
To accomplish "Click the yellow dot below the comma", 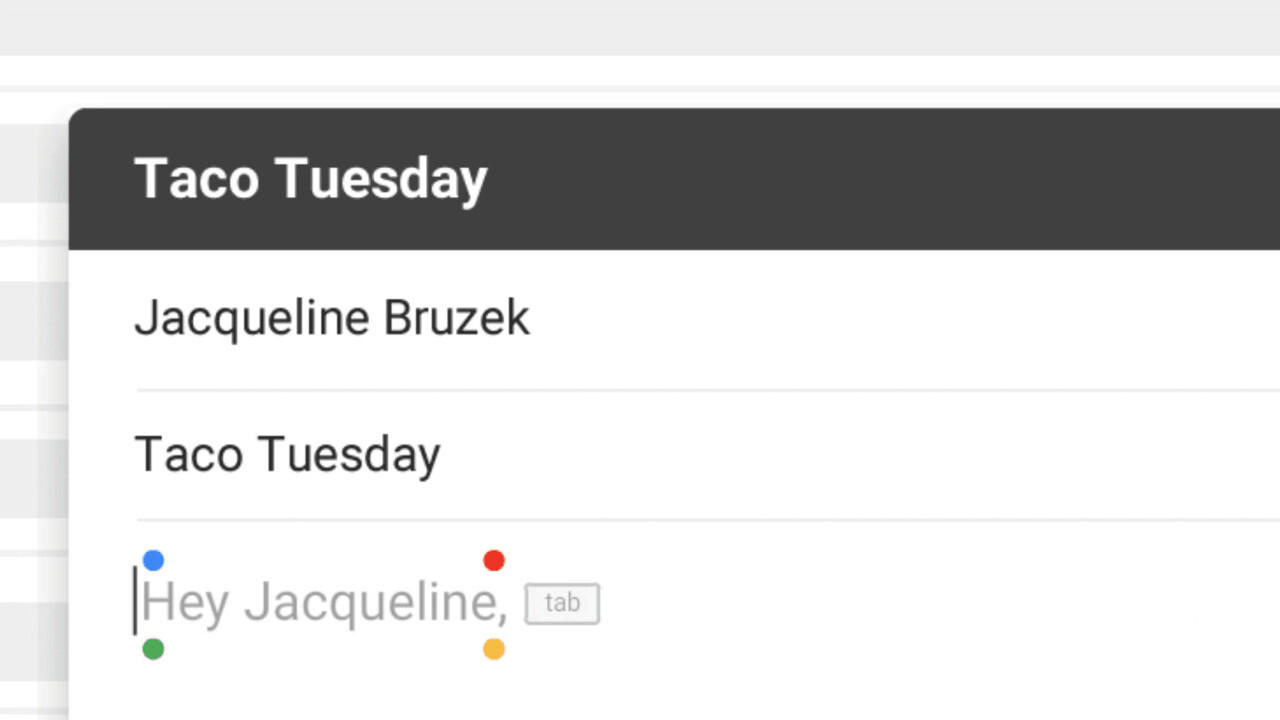I will [494, 649].
